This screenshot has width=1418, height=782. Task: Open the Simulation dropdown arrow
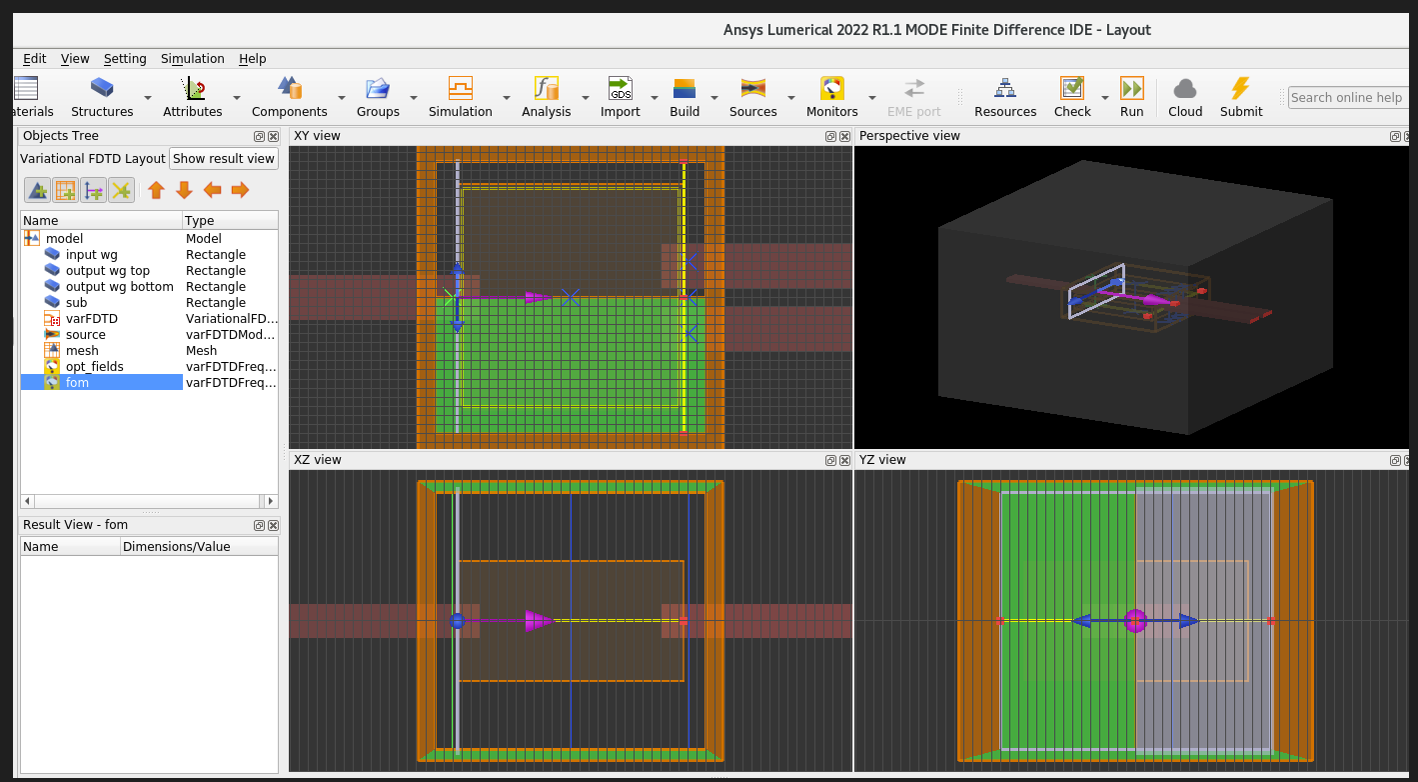[x=506, y=98]
